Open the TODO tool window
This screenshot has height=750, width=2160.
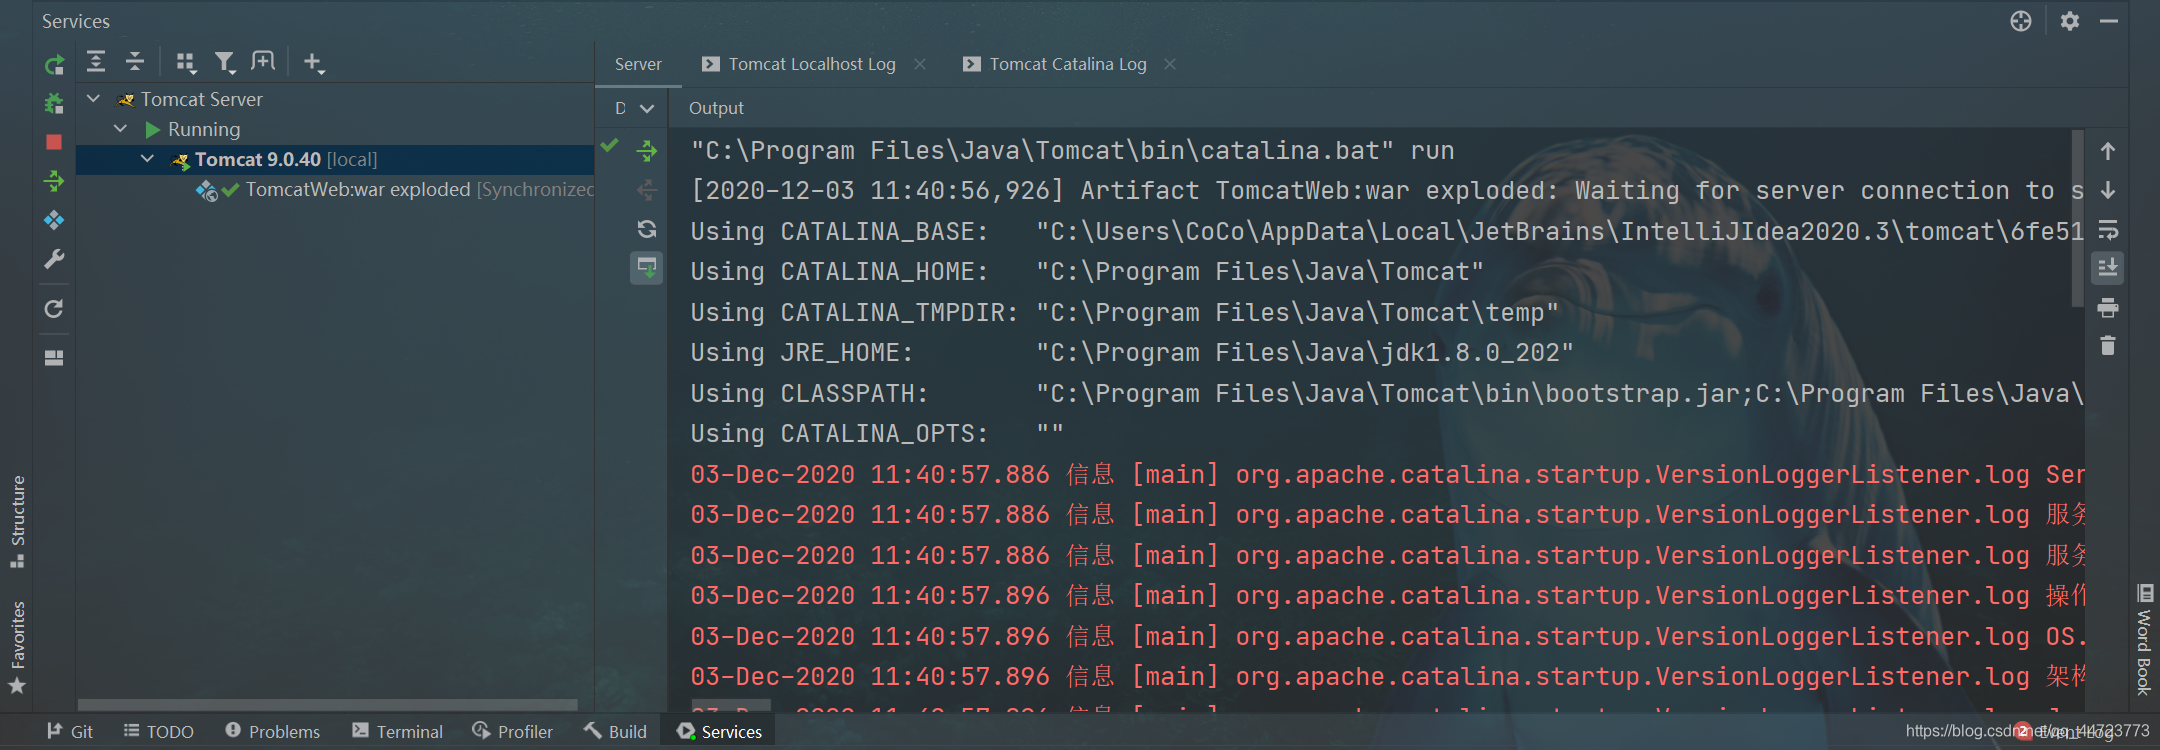pyautogui.click(x=158, y=732)
